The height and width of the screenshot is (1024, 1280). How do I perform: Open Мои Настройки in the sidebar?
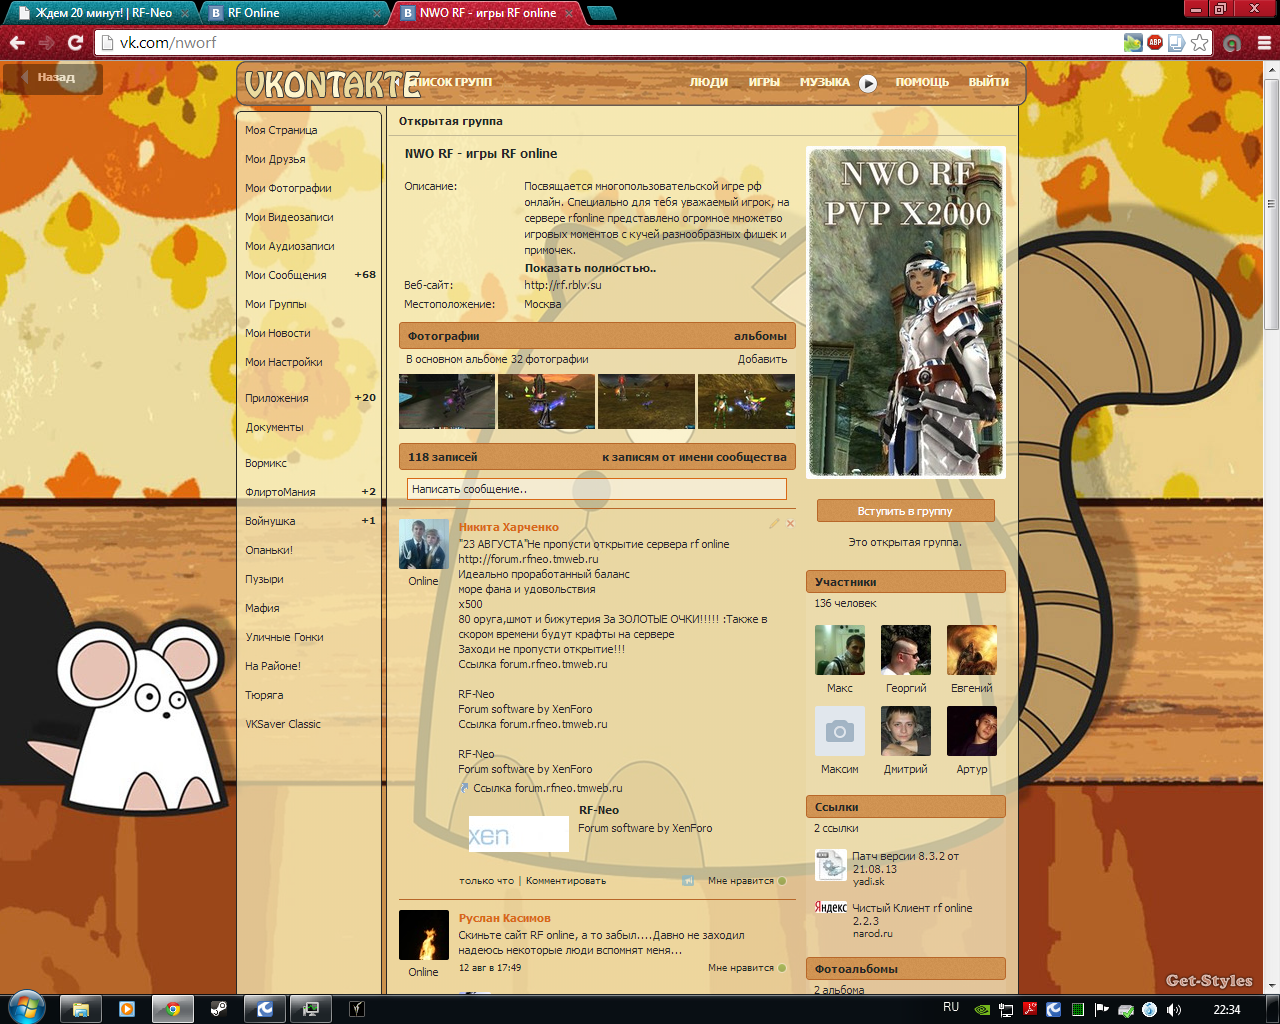coord(283,362)
